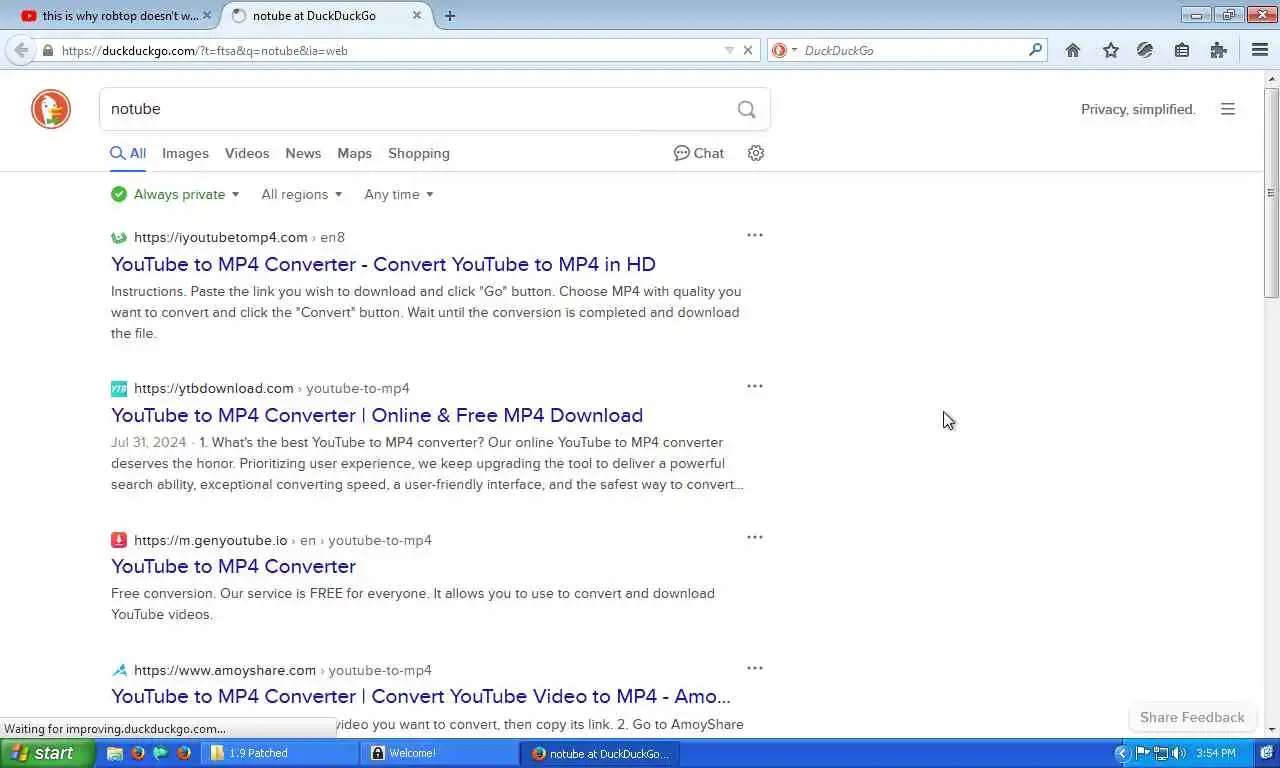This screenshot has height=768, width=1280.
Task: Open the add-ons puzzle piece icon
Action: [1218, 50]
